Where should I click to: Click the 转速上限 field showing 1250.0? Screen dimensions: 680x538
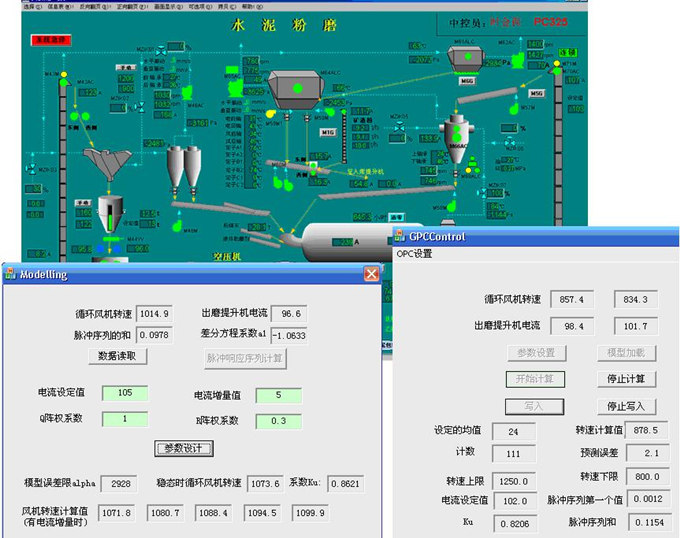(x=517, y=480)
